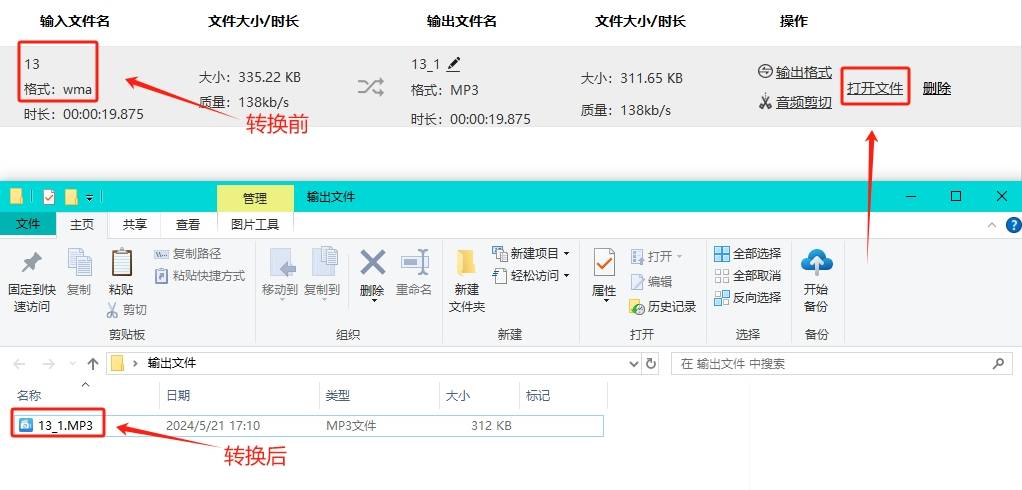Pin to quick access (固定到快速访问)

pyautogui.click(x=31, y=281)
